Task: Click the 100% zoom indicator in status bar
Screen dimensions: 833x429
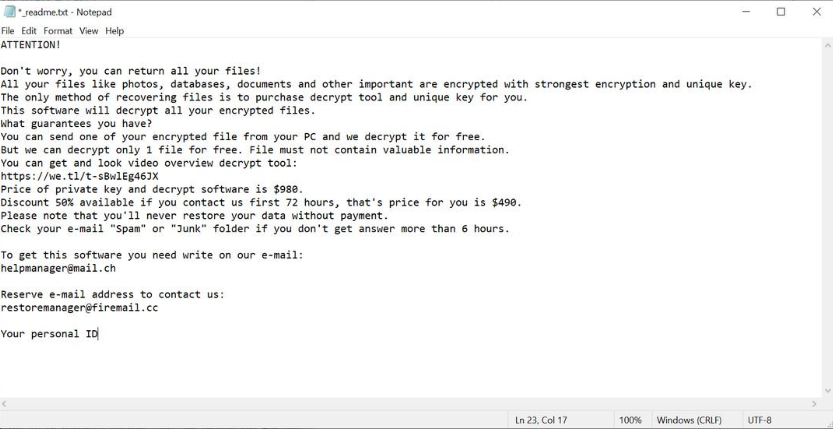Action: click(x=630, y=420)
